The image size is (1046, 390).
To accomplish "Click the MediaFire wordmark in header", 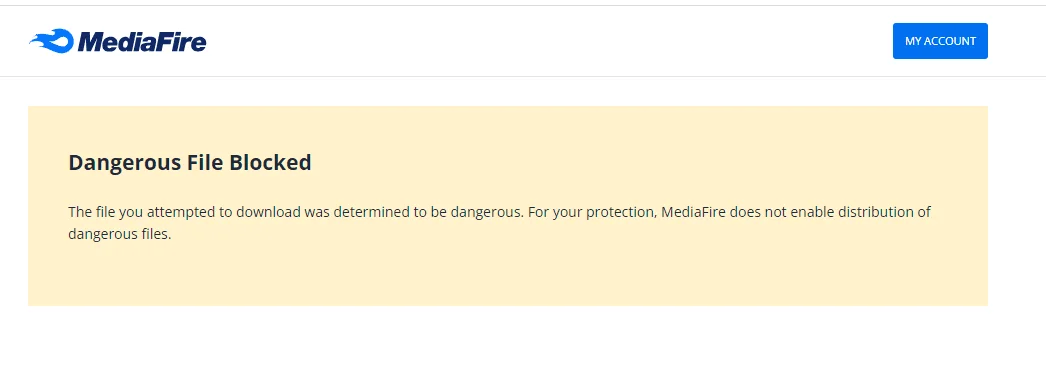I will point(141,41).
